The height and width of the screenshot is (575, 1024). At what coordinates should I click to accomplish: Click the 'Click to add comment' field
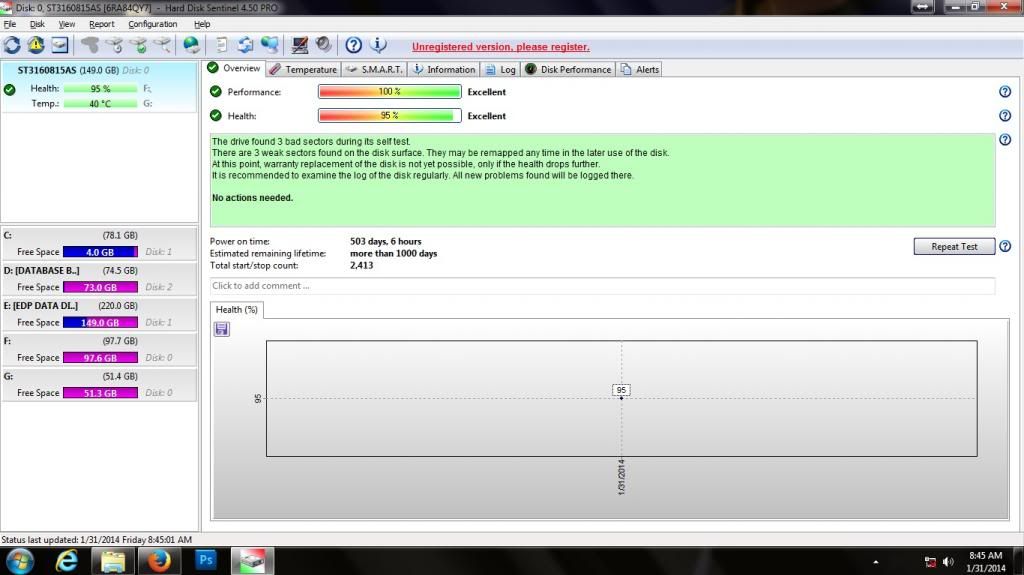pyautogui.click(x=602, y=286)
